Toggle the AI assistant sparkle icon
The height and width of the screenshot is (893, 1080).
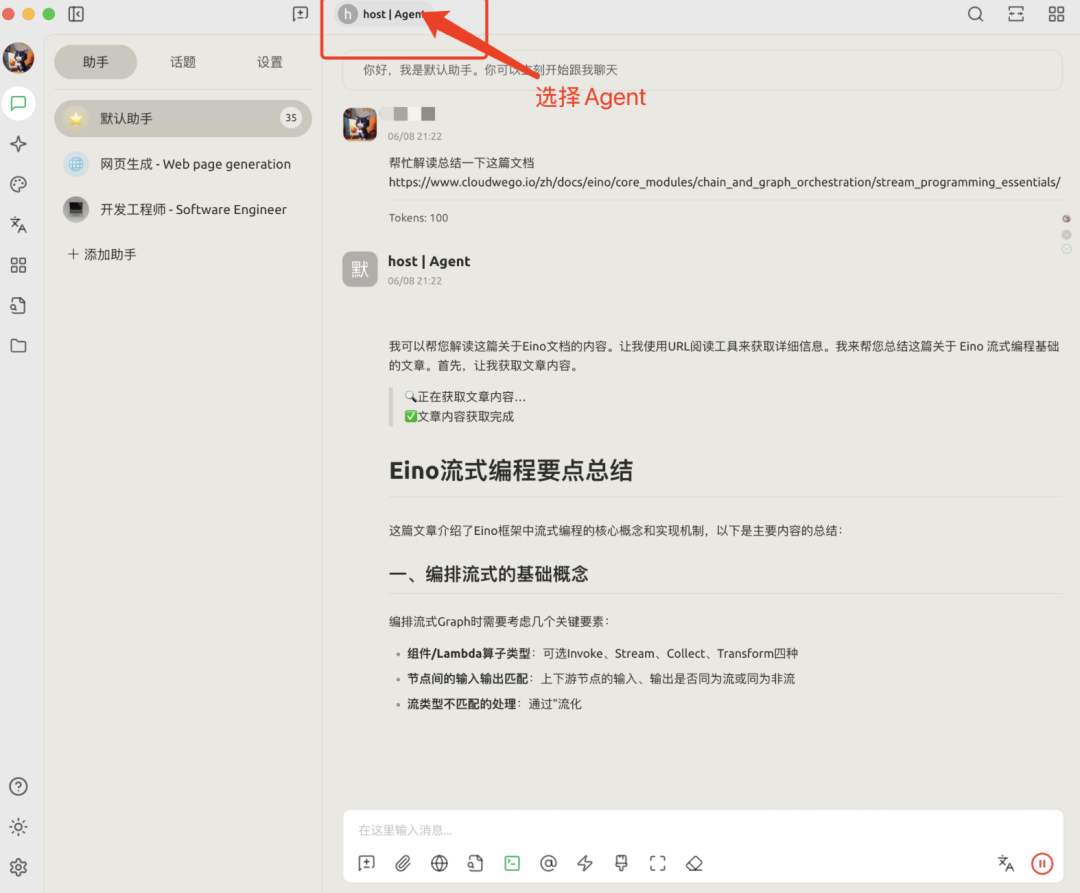pos(18,144)
